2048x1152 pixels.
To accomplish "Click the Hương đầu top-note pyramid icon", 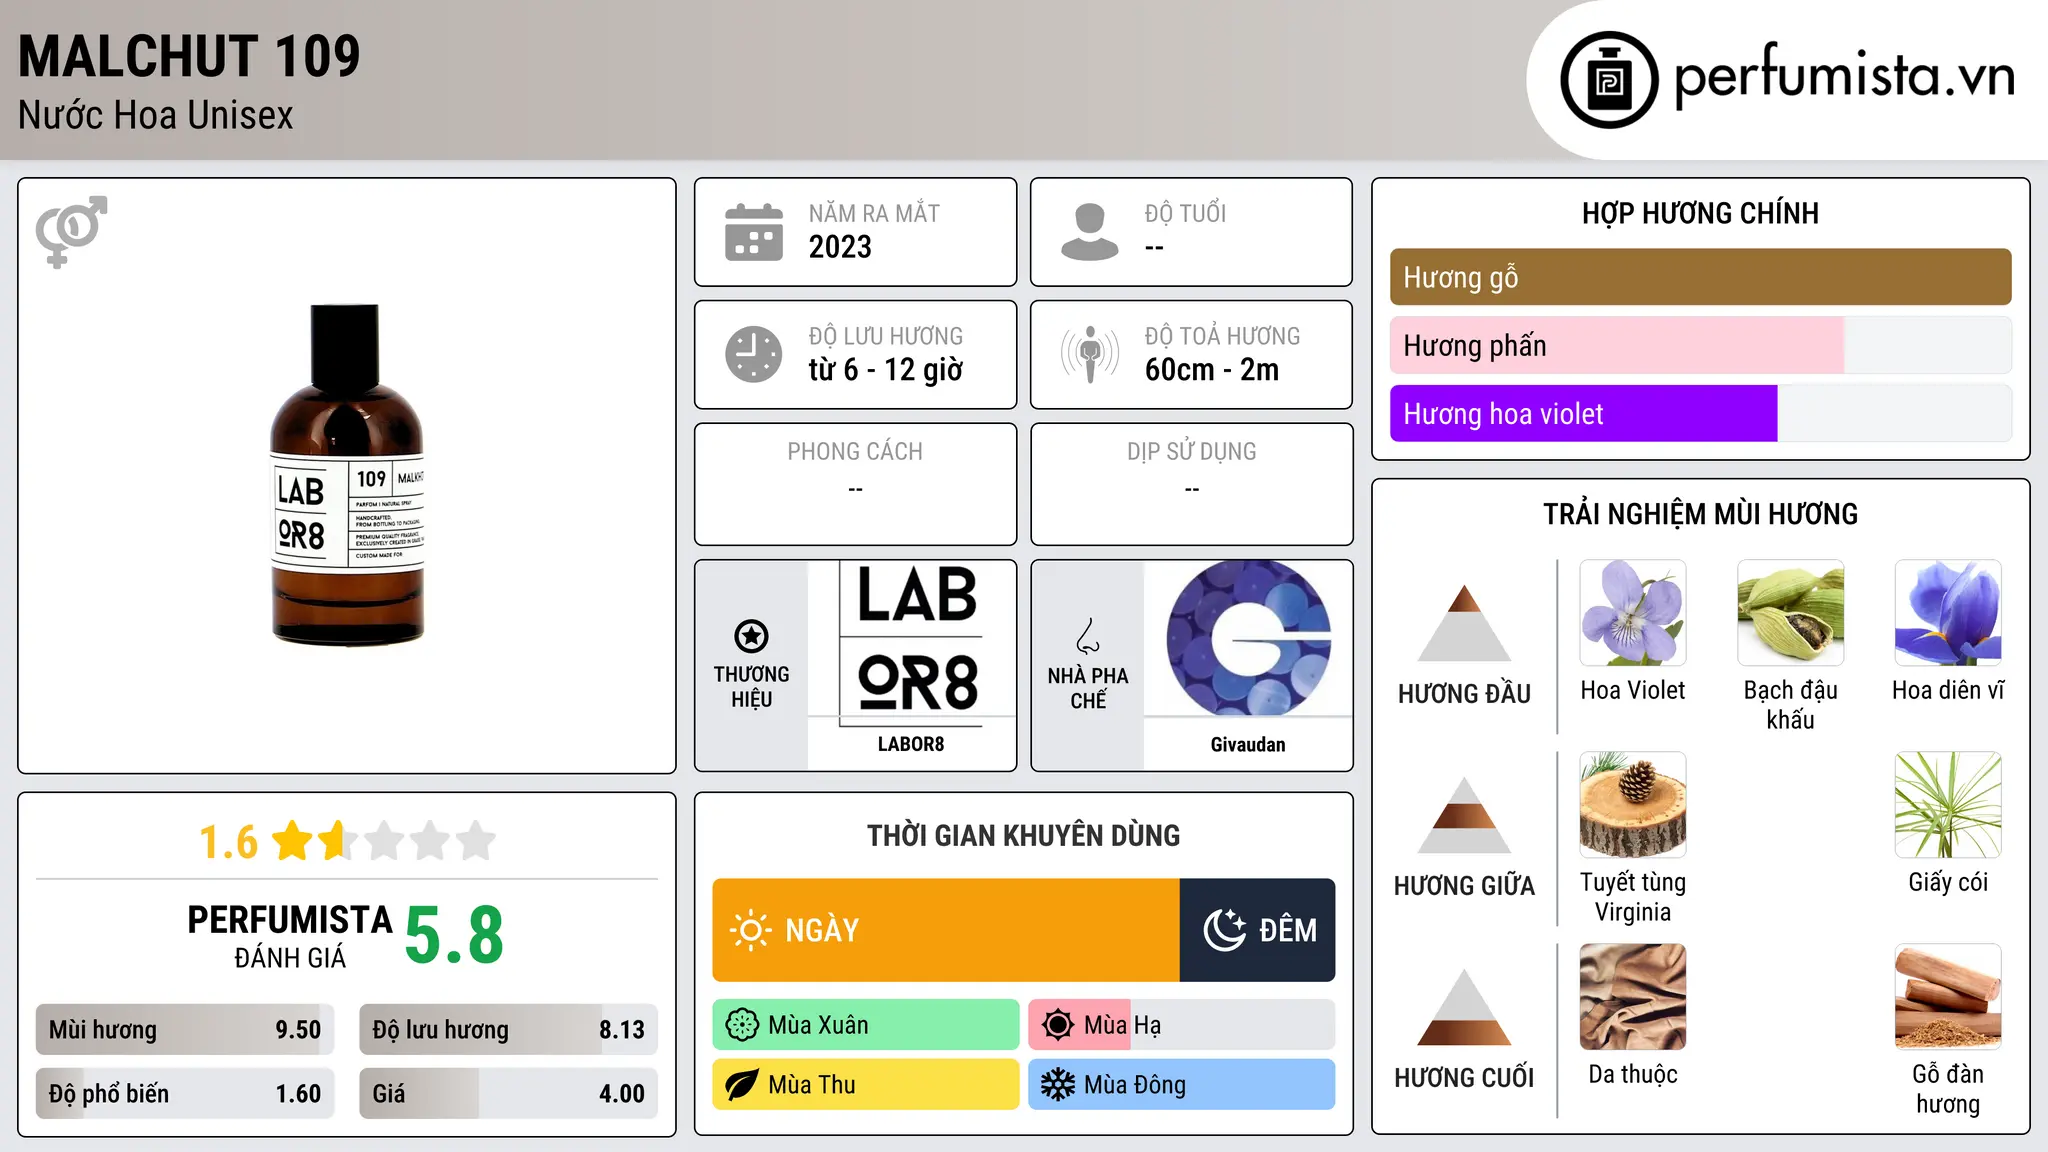I will coord(1464,623).
